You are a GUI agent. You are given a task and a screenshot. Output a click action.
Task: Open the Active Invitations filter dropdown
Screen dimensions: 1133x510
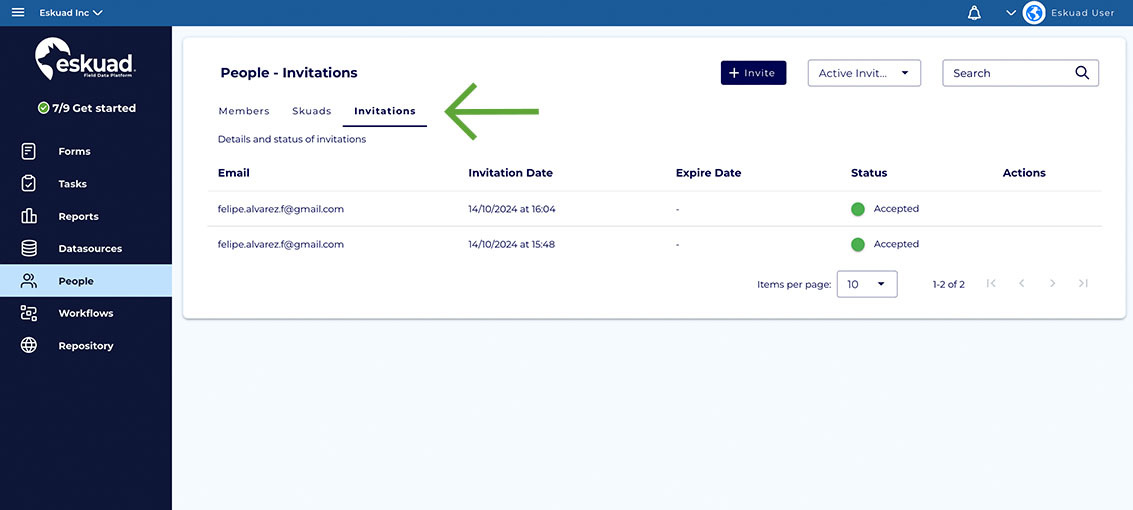pos(863,73)
